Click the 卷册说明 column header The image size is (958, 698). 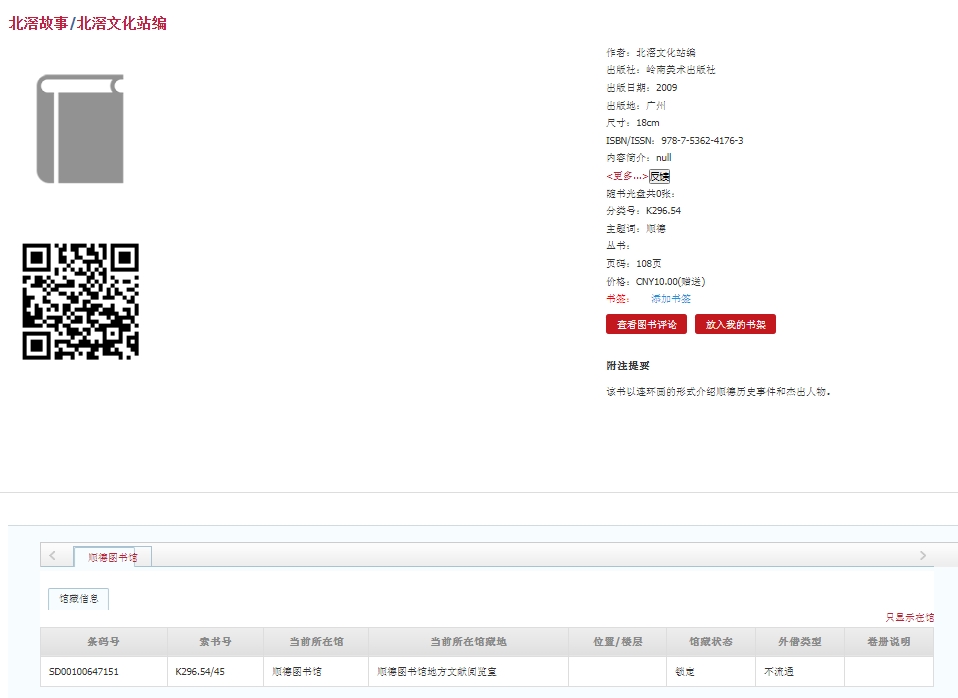point(889,642)
